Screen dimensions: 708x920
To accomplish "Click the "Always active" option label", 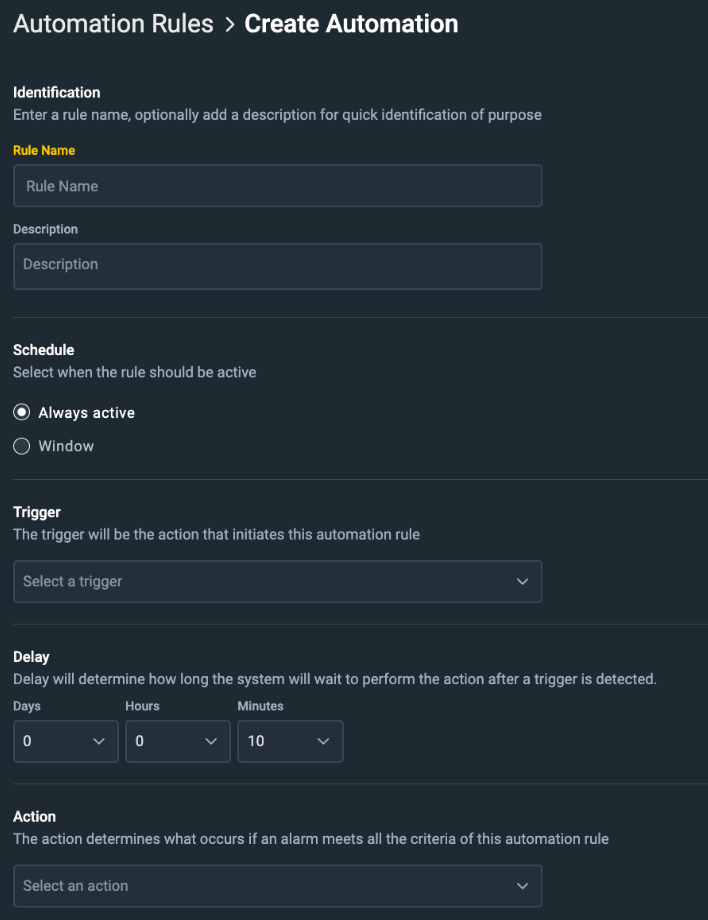I will pyautogui.click(x=86, y=413).
